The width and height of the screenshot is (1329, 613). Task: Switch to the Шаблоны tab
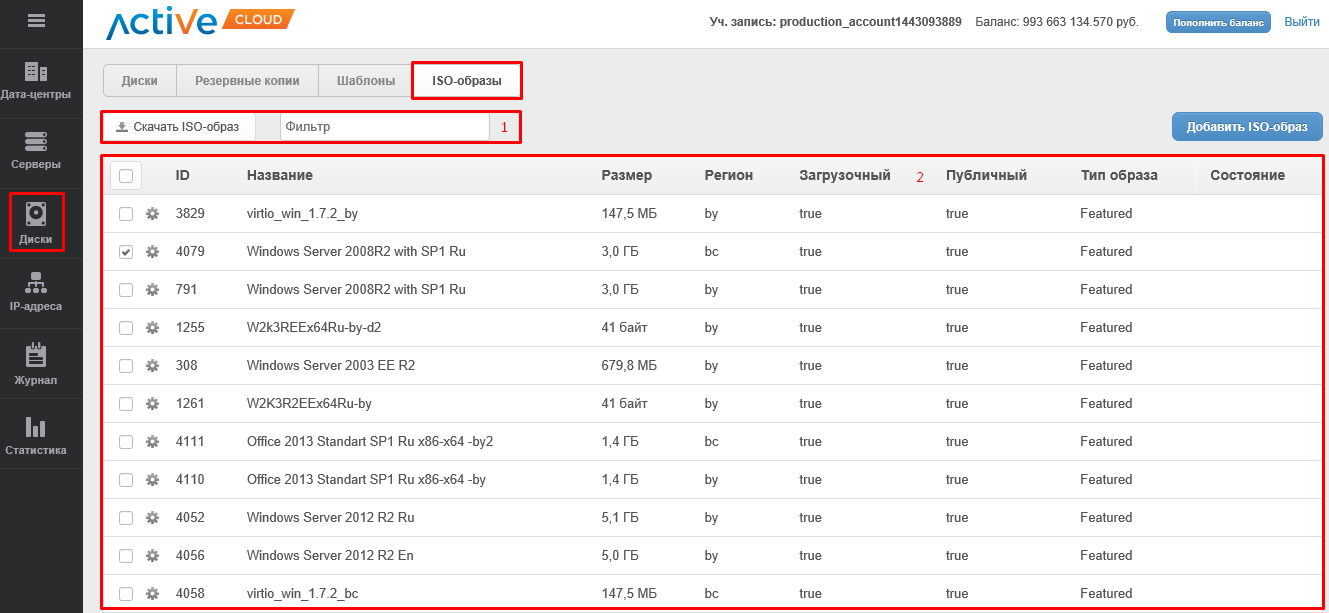point(365,81)
